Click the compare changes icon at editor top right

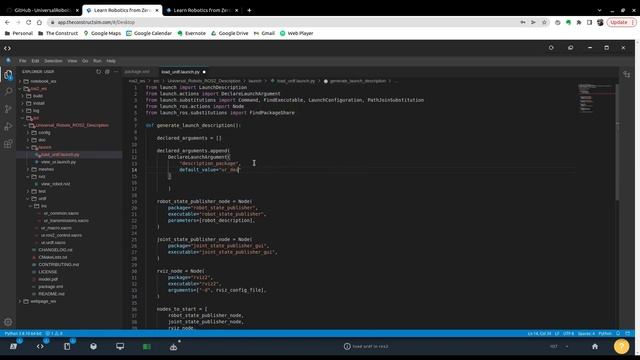(627, 74)
